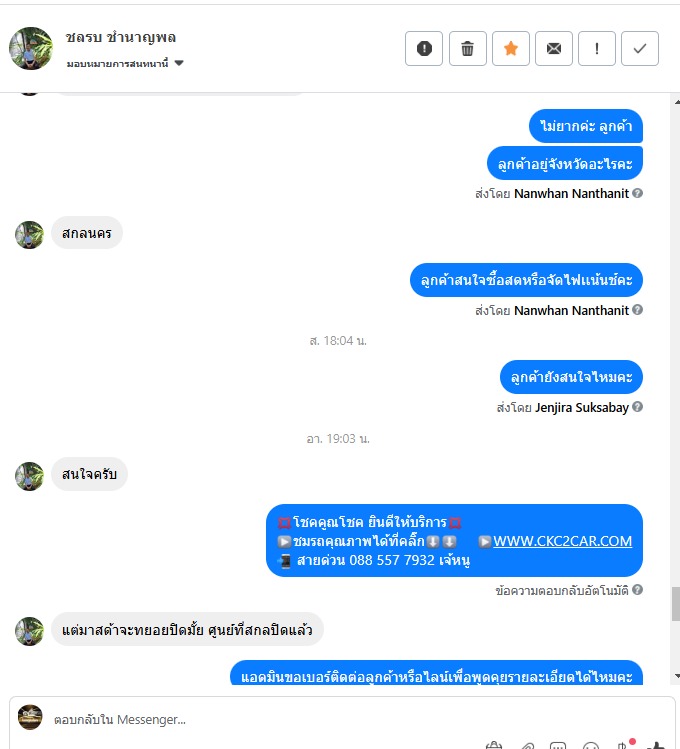680x749 pixels.
Task: Expand the assign conversation dropdown arrow
Action: [x=179, y=63]
